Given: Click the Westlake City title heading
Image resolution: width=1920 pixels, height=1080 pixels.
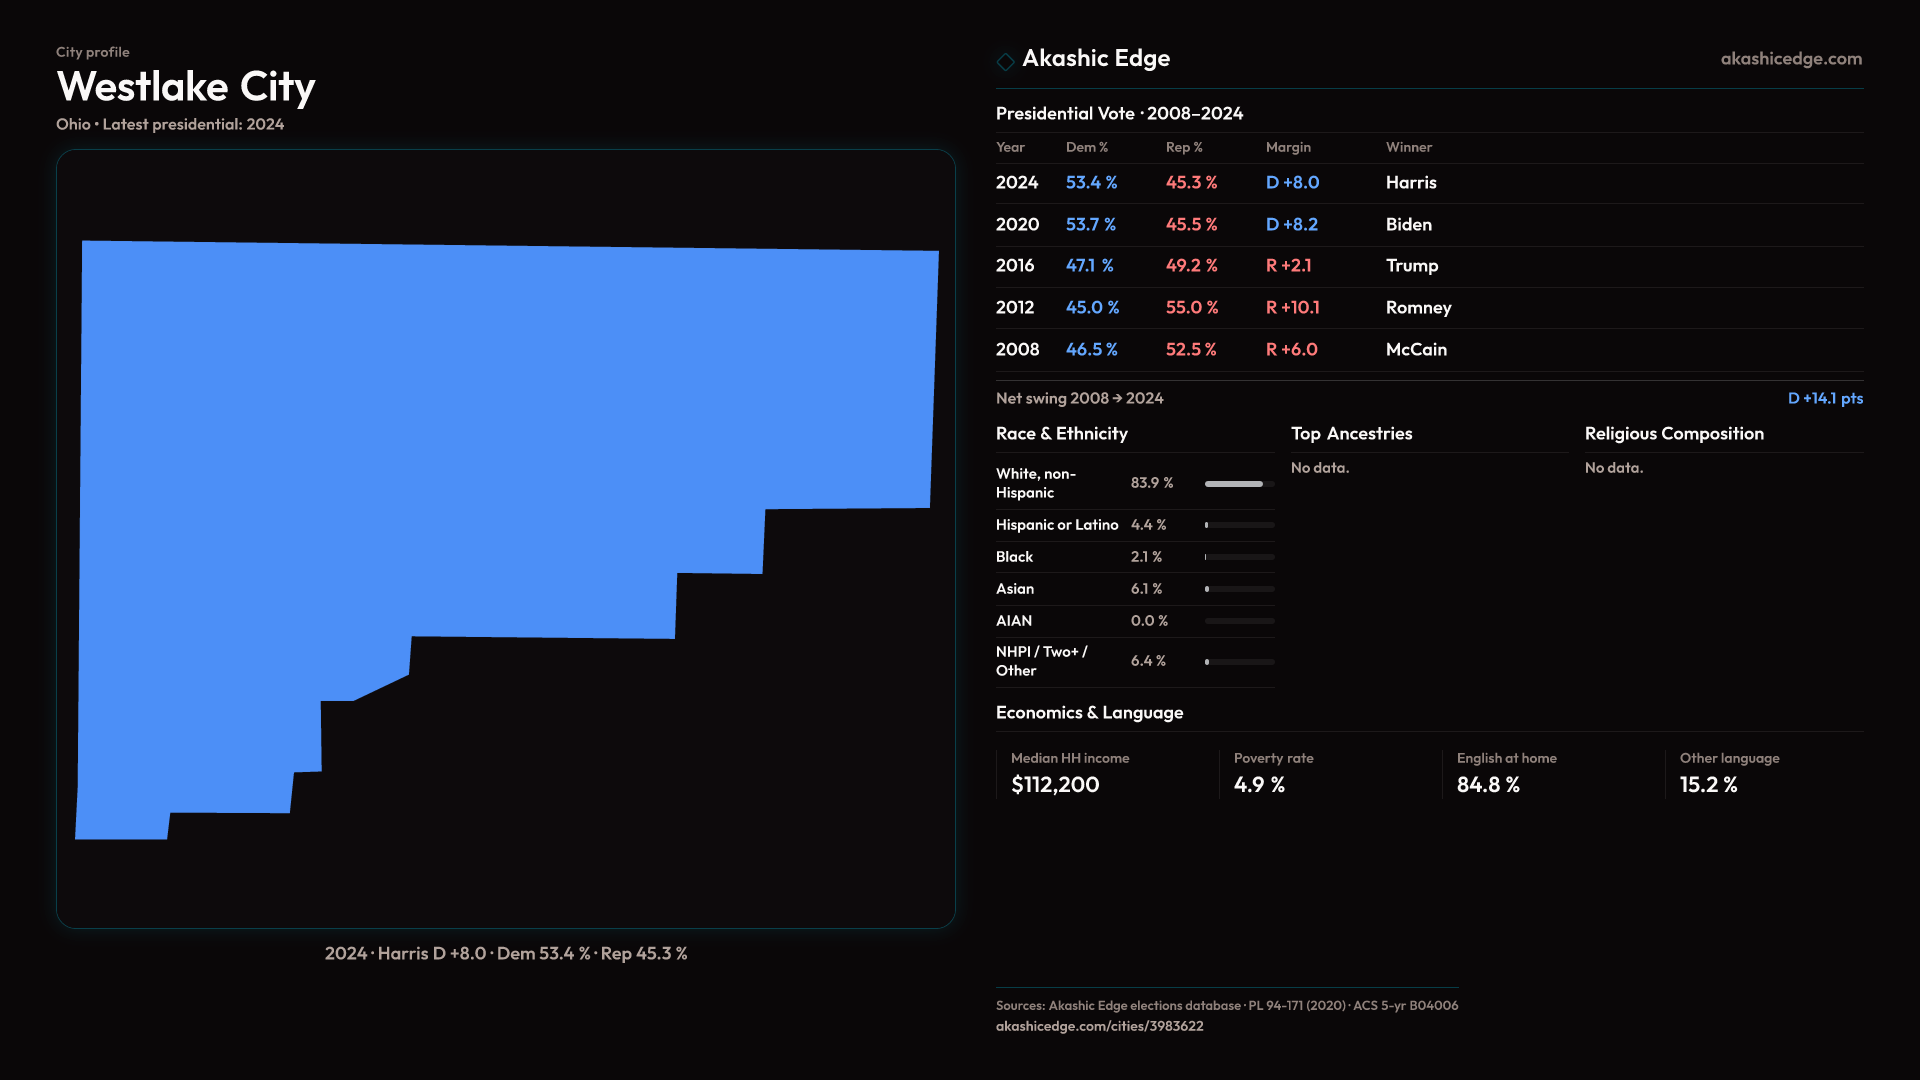Looking at the screenshot, I should tap(186, 87).
